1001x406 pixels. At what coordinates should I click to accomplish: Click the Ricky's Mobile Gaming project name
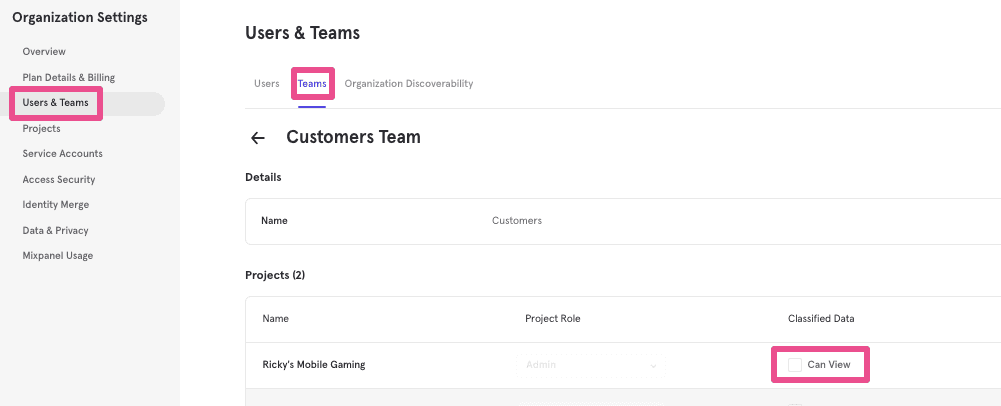click(x=313, y=365)
